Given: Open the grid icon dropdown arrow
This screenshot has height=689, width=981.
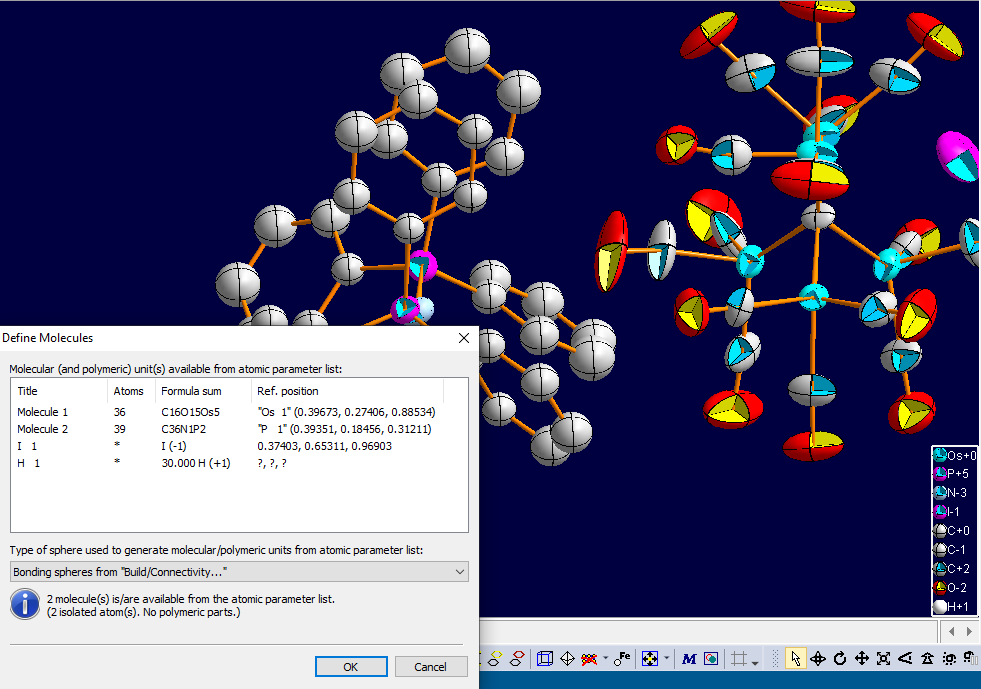Looking at the screenshot, I should [753, 660].
